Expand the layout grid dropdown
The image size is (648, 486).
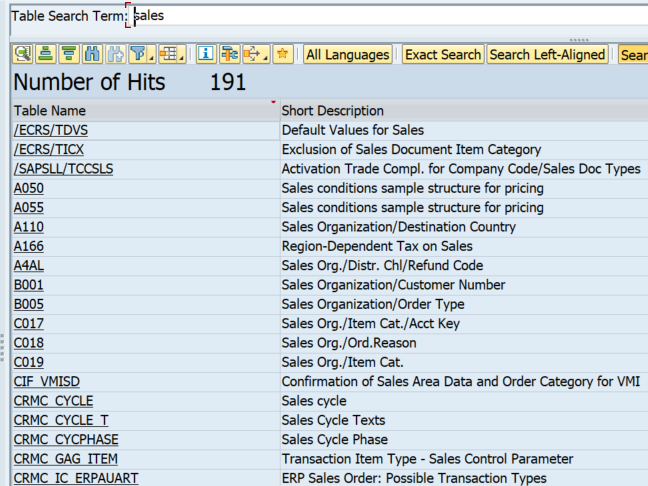point(172,55)
